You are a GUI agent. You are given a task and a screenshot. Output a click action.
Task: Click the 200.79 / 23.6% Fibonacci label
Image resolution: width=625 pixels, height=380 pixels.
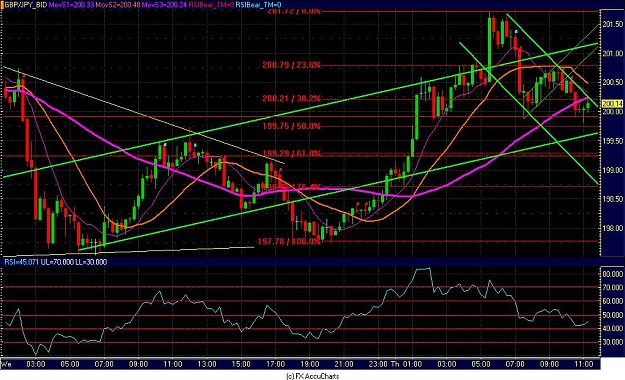[x=291, y=65]
